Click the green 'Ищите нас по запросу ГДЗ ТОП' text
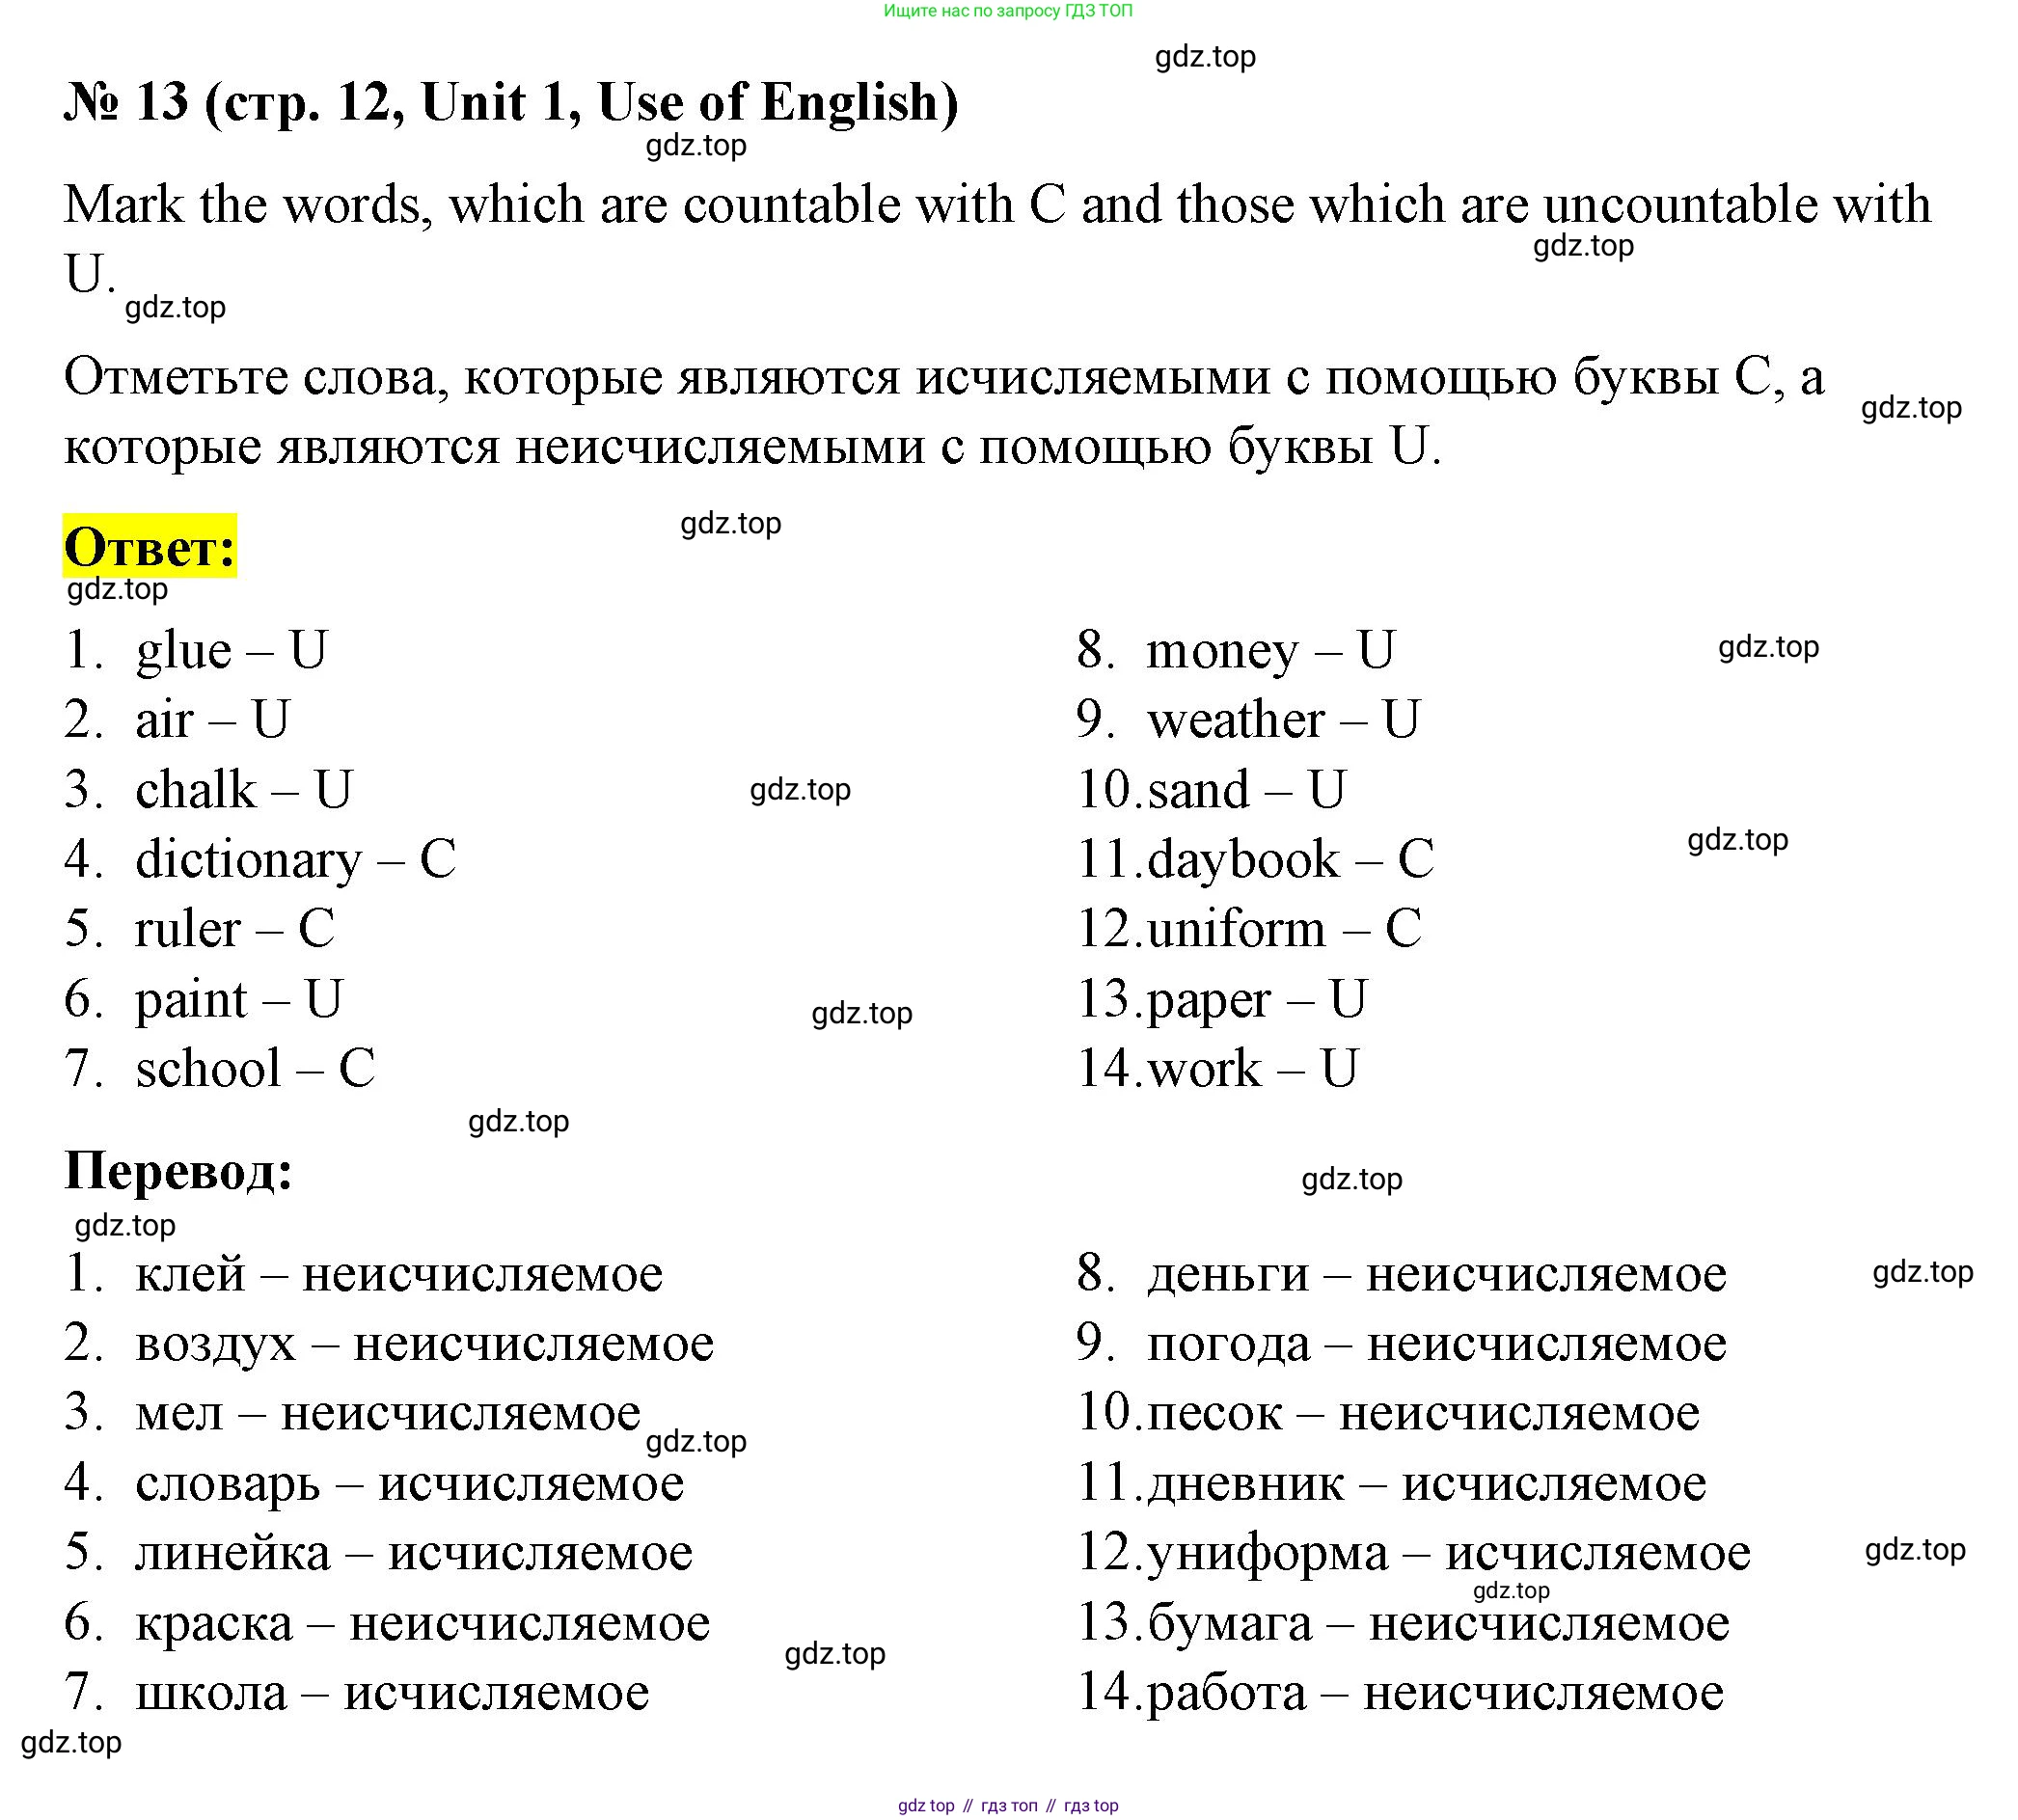This screenshot has width=2018, height=1820. pyautogui.click(x=1008, y=11)
